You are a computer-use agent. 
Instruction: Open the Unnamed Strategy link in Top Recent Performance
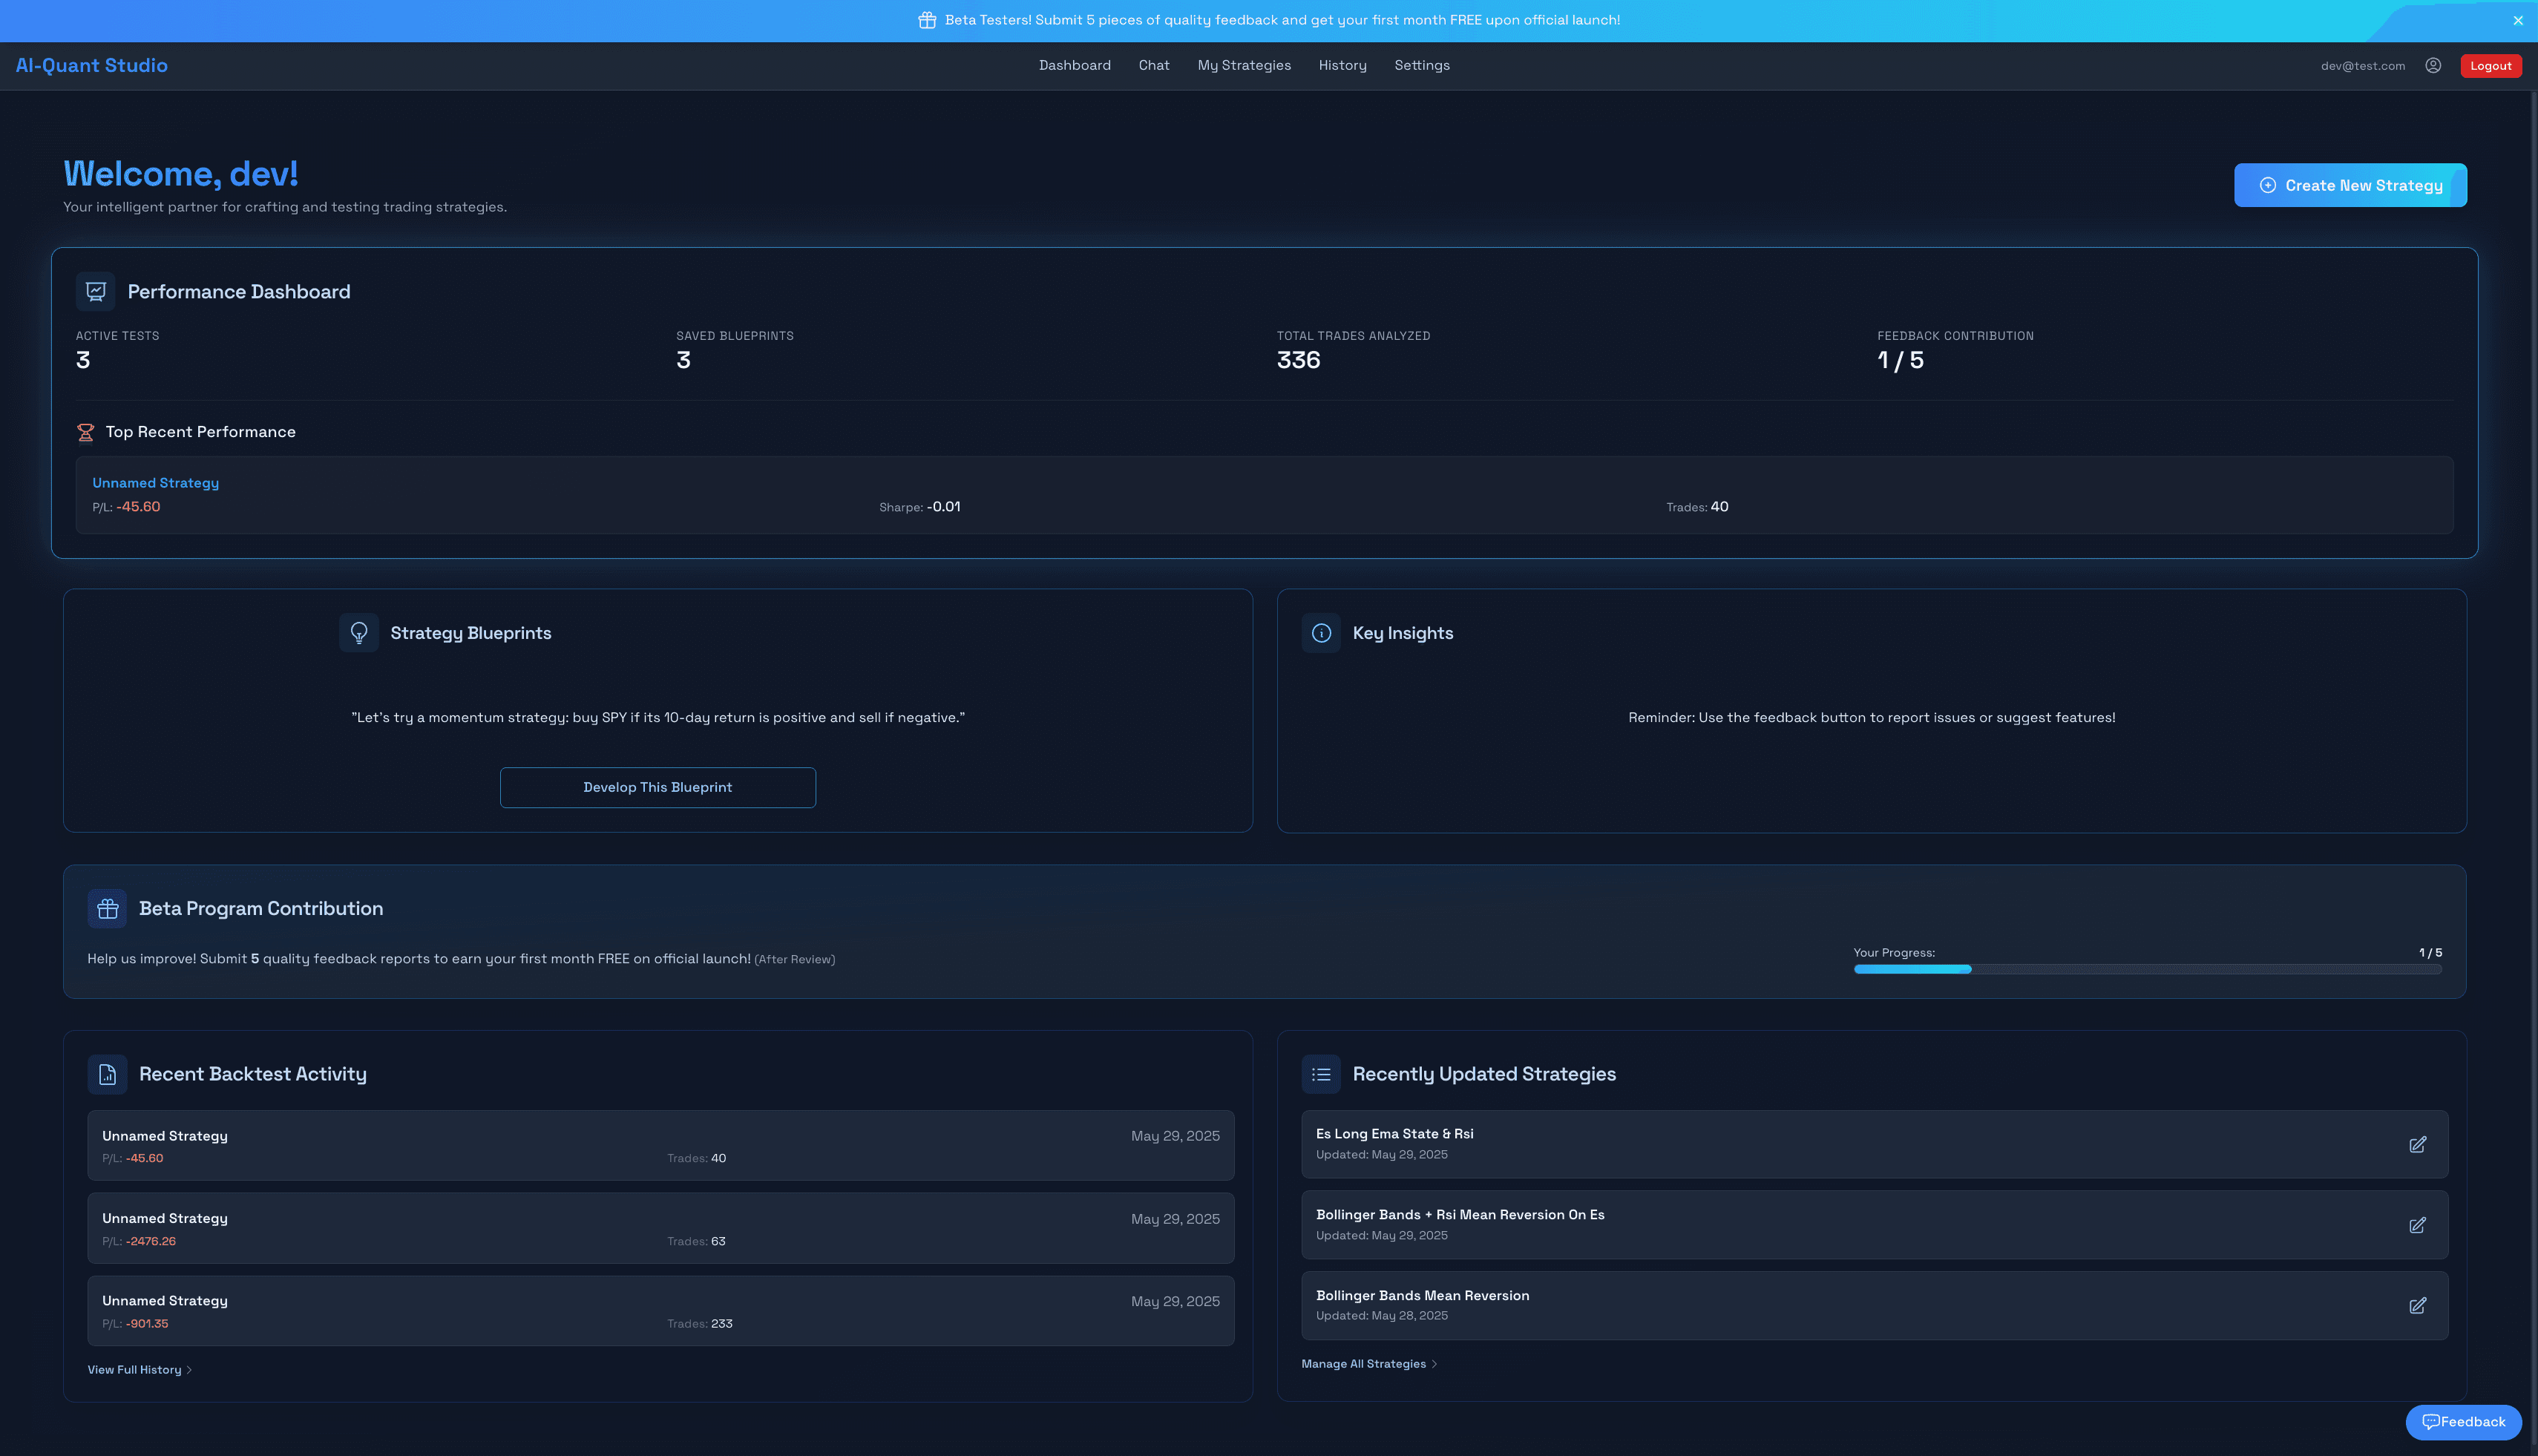click(155, 483)
